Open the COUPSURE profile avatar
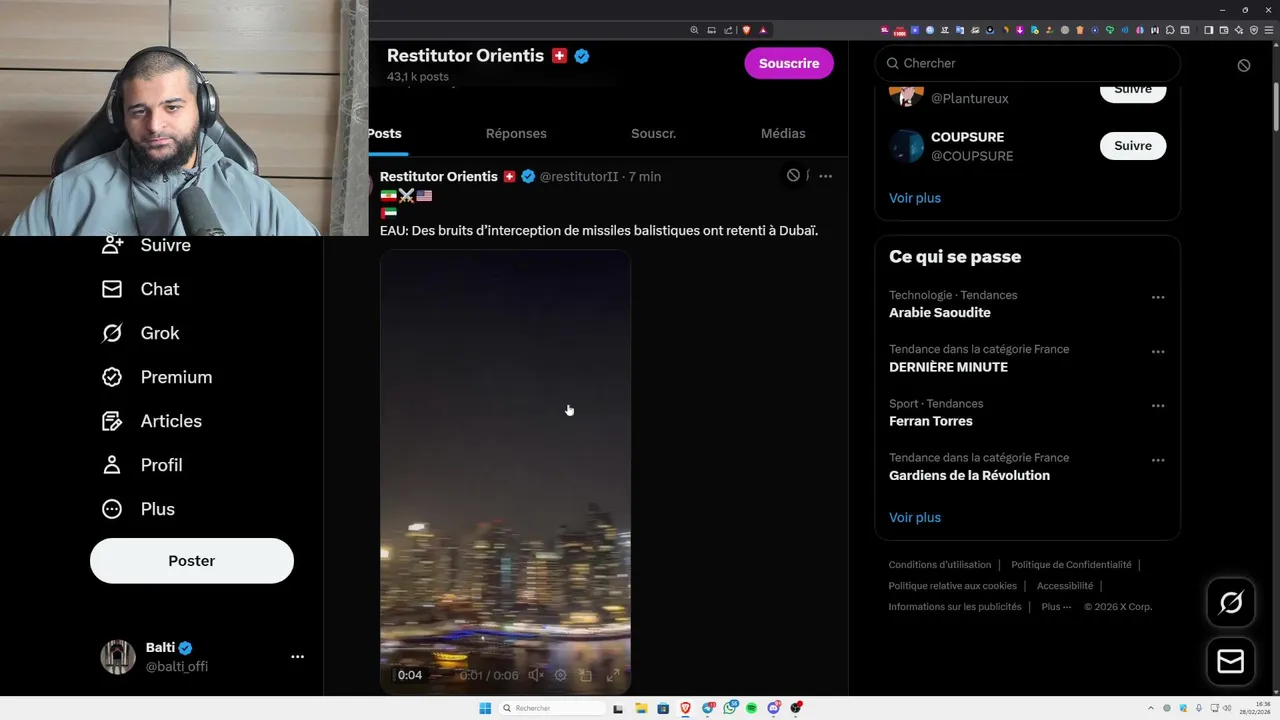 click(x=907, y=146)
